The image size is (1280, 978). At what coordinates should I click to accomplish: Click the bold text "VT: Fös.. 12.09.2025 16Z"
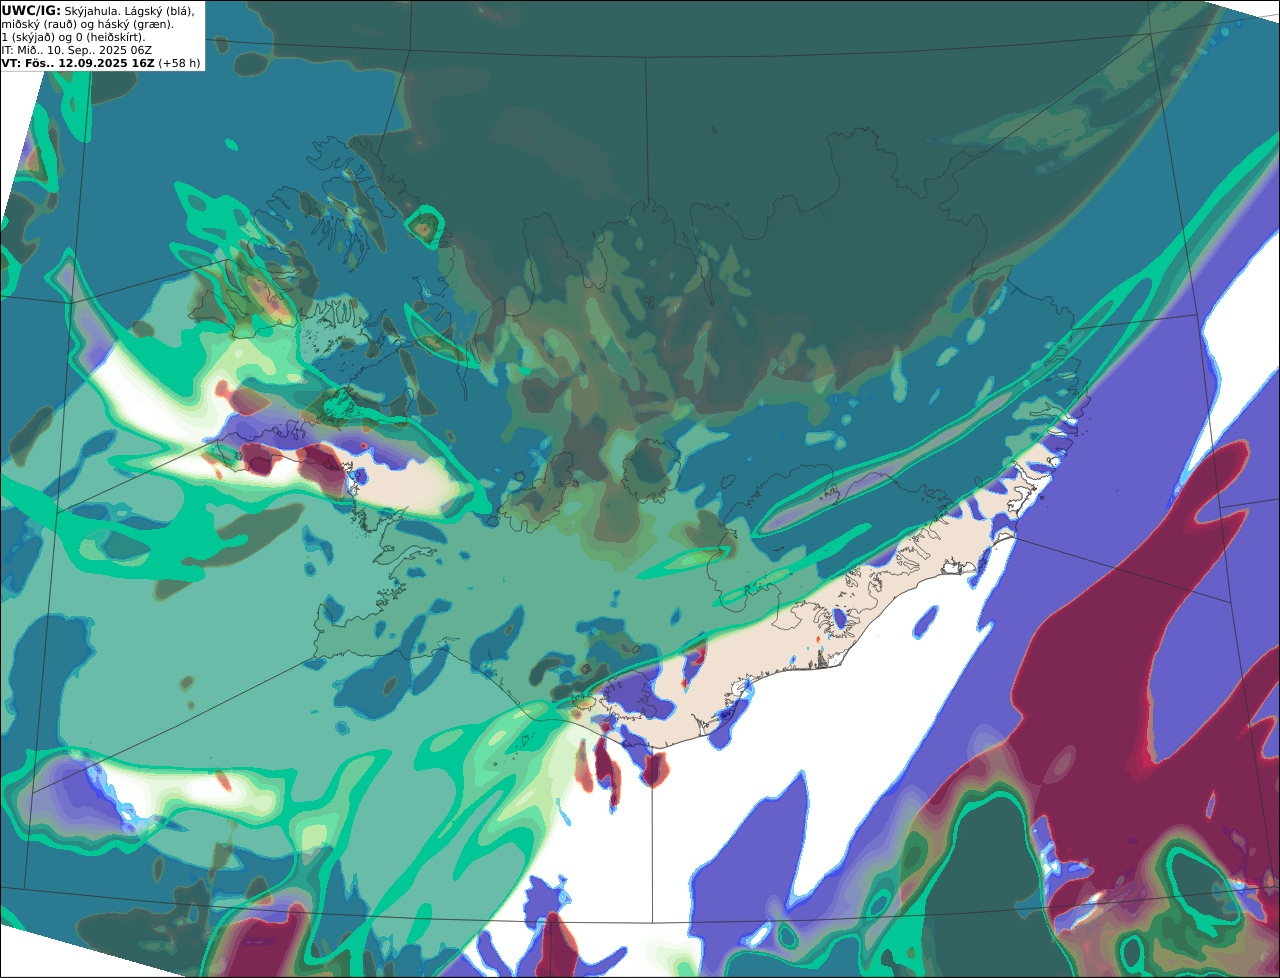pyautogui.click(x=78, y=63)
